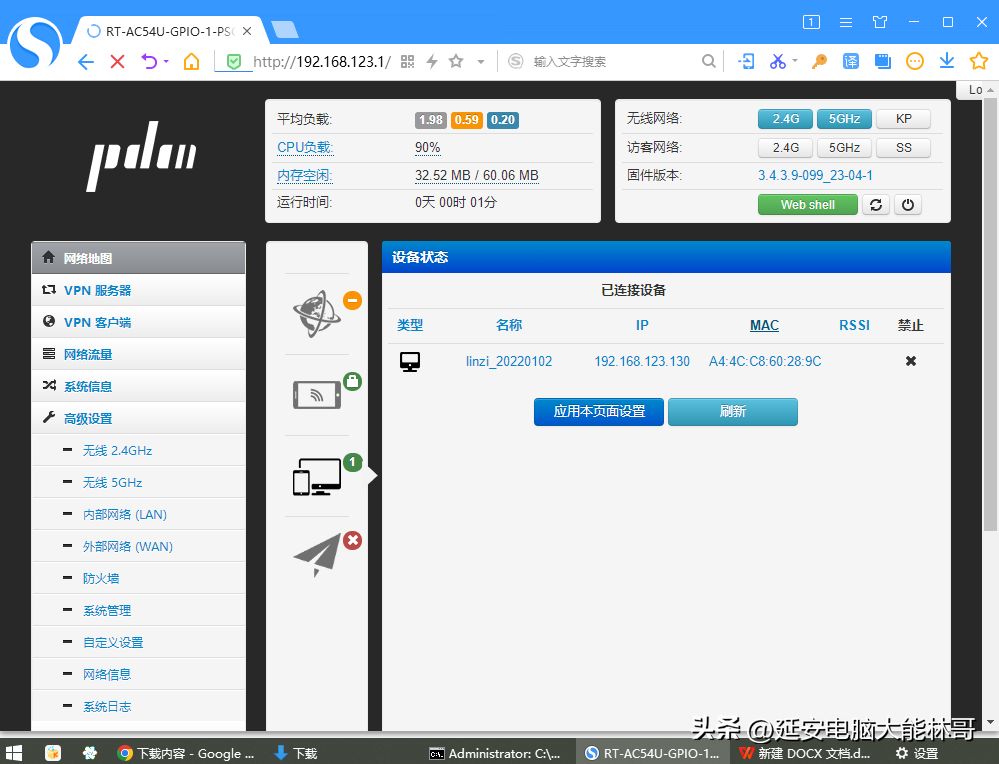Toggle the 5GHz wireless network button
This screenshot has height=764, width=999.
844,119
